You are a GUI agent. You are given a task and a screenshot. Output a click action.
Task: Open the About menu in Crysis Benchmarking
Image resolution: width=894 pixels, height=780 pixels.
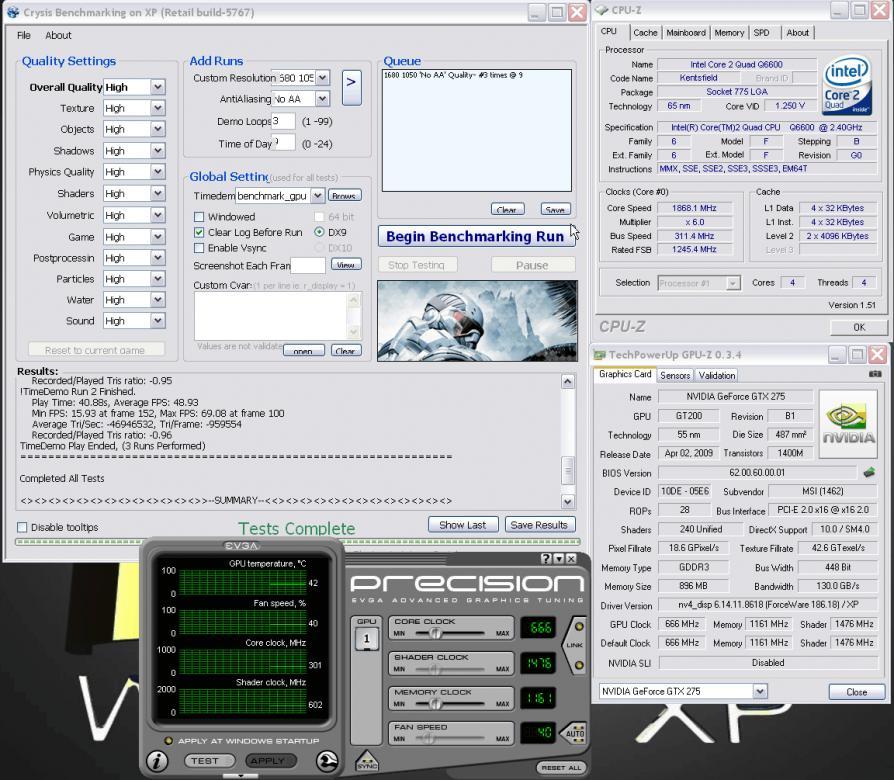coord(58,35)
